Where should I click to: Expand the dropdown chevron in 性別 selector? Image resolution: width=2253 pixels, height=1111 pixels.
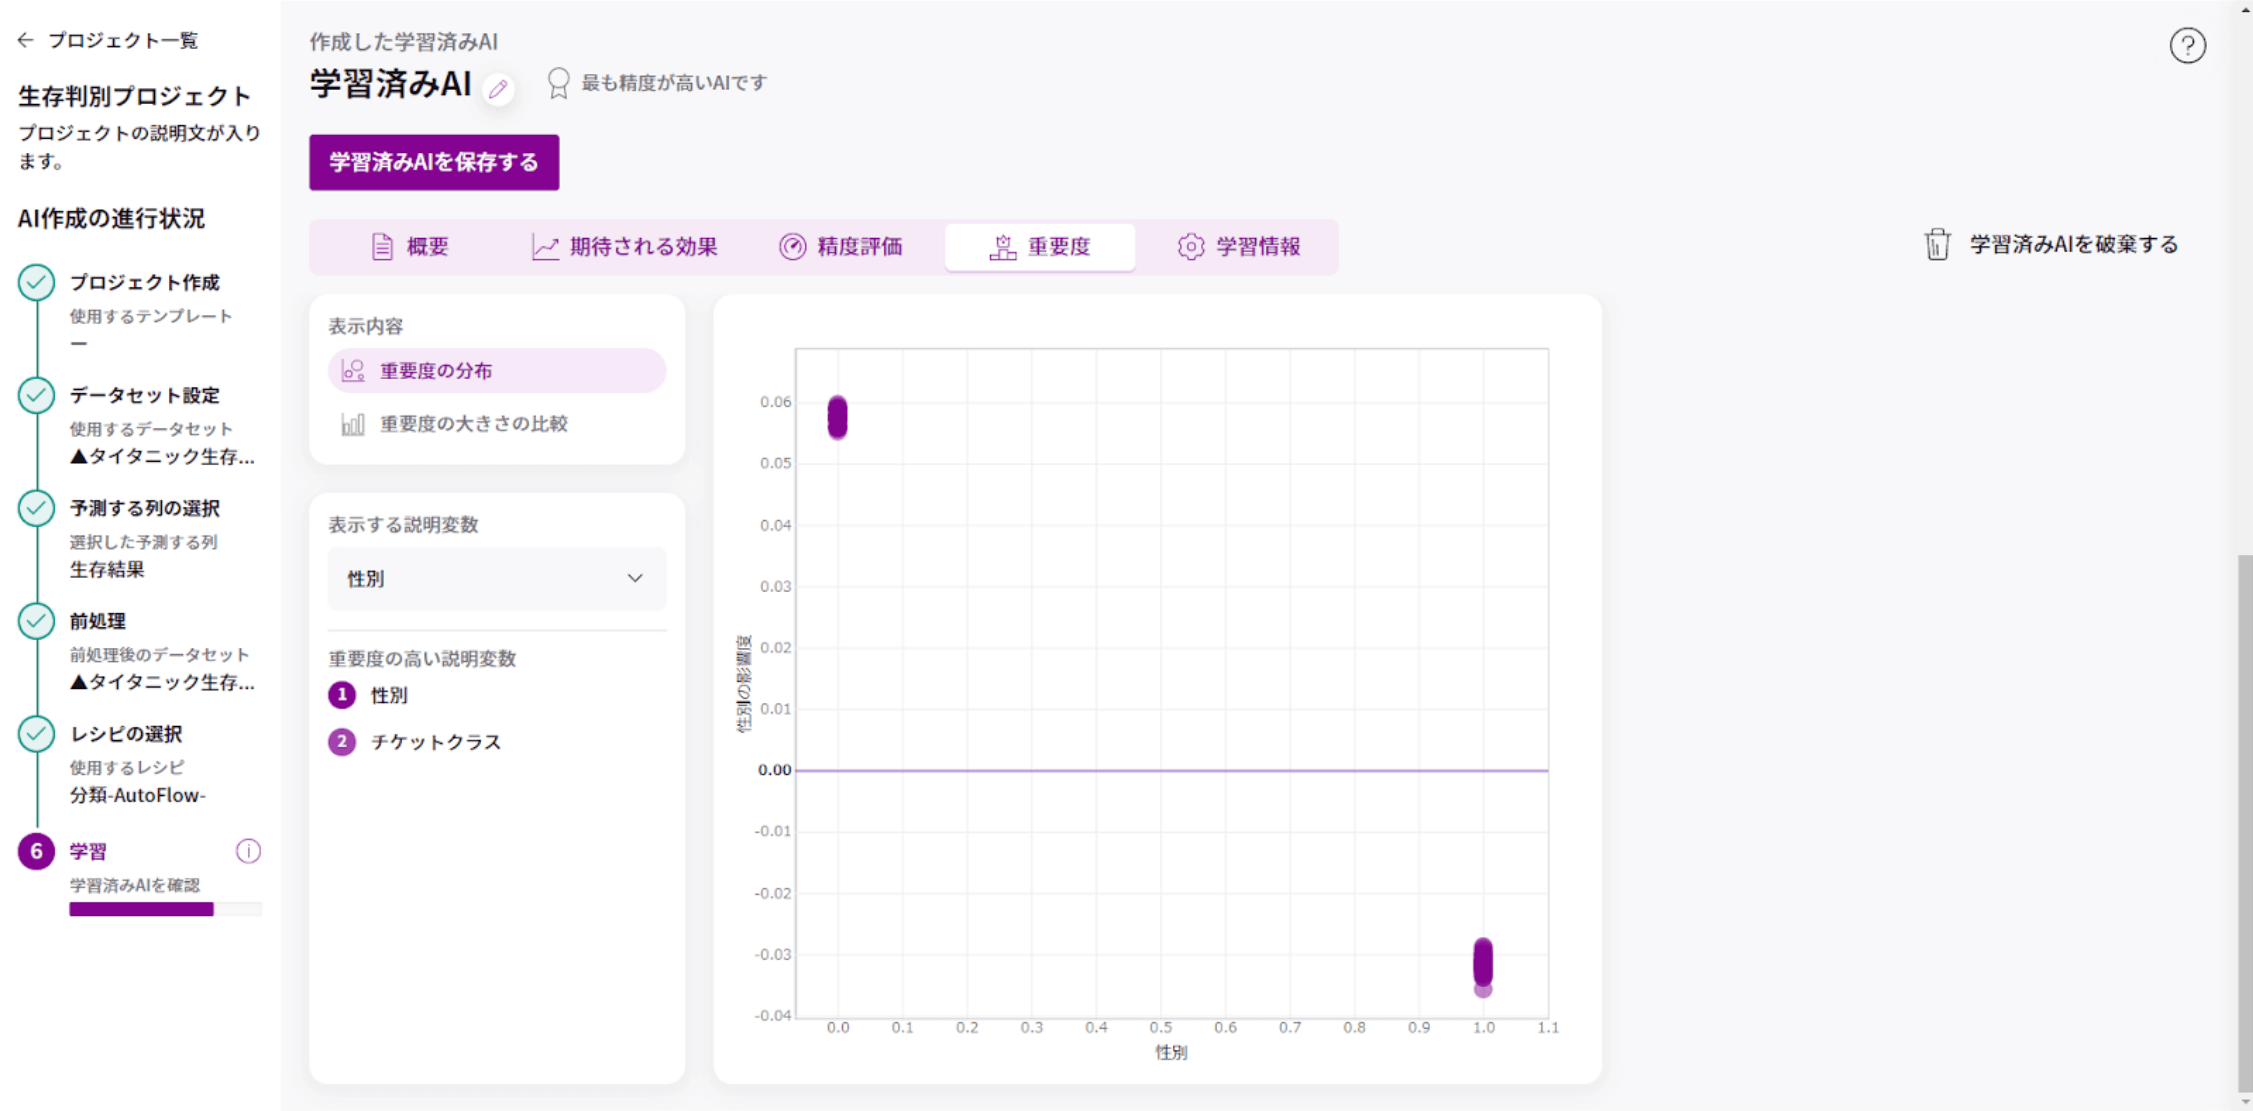(x=635, y=579)
